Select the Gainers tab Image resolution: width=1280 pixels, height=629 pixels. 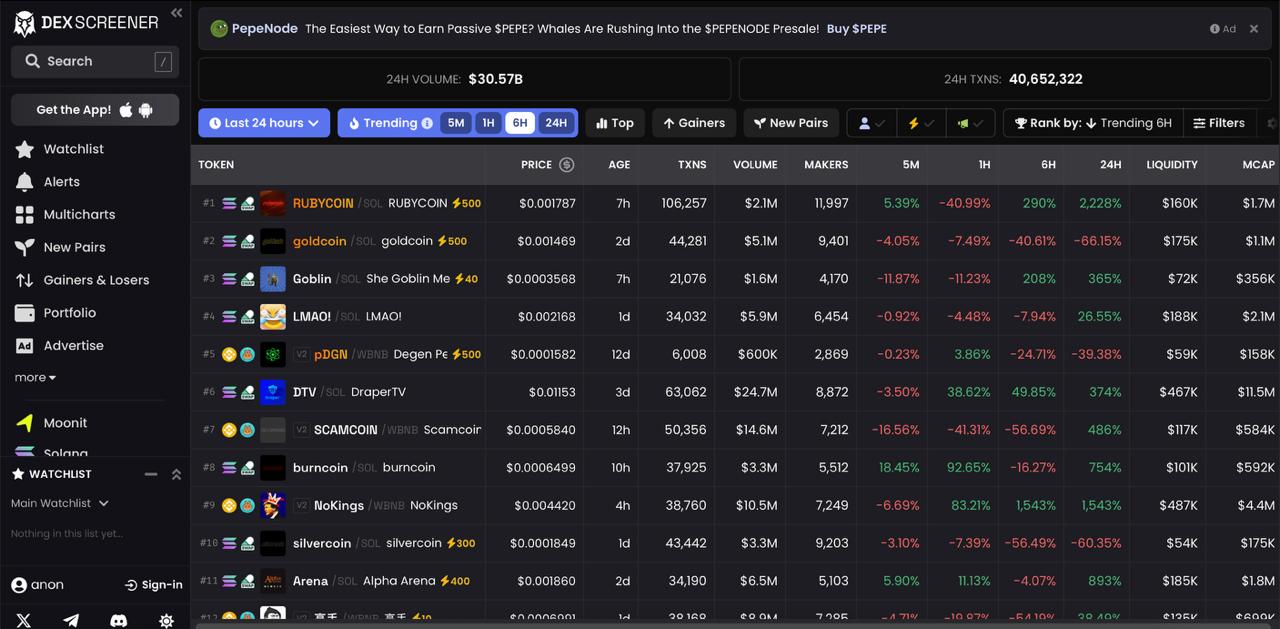[694, 123]
